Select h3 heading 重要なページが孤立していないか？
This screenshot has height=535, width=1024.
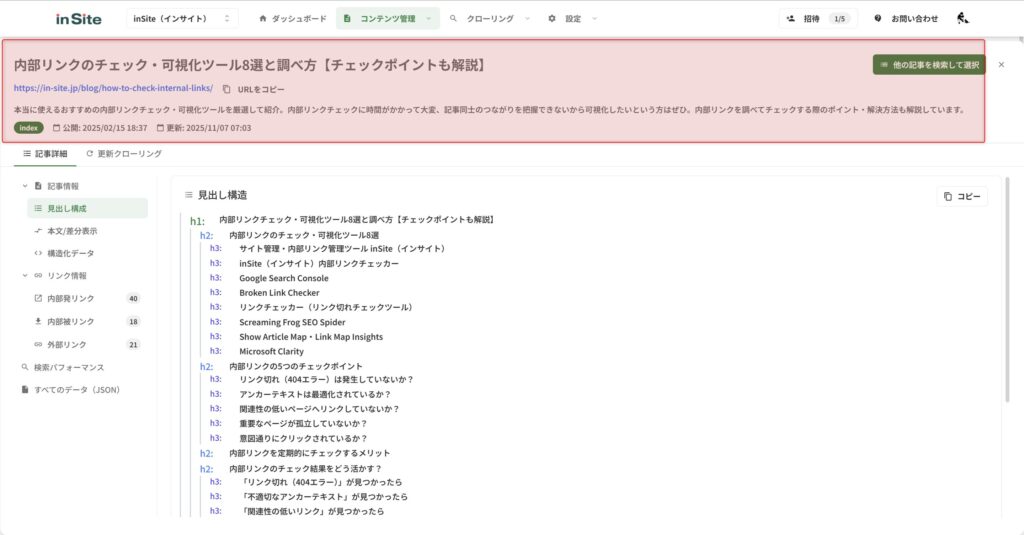click(303, 423)
